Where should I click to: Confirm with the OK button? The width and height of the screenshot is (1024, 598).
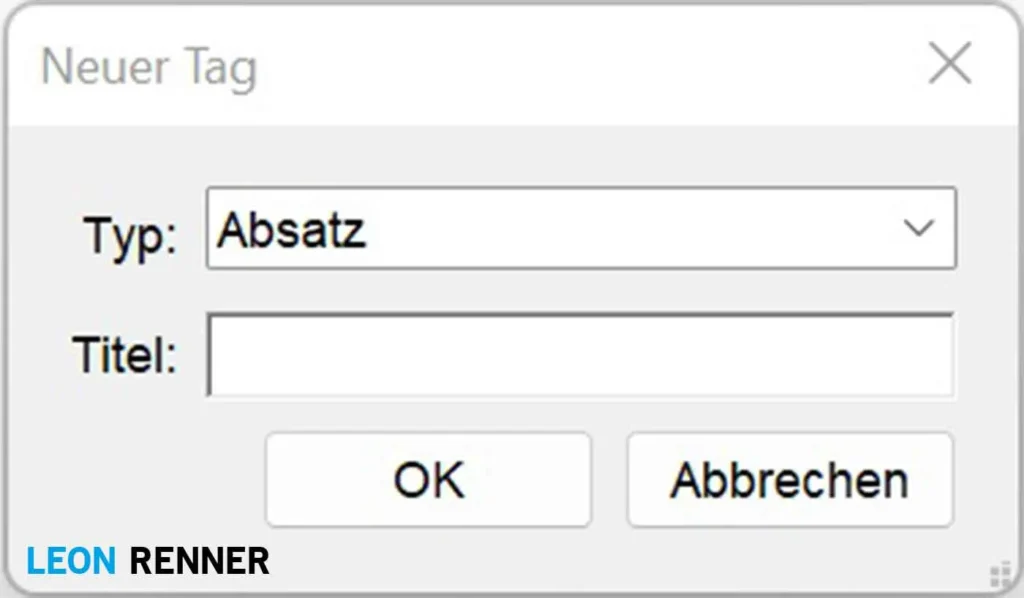point(428,480)
